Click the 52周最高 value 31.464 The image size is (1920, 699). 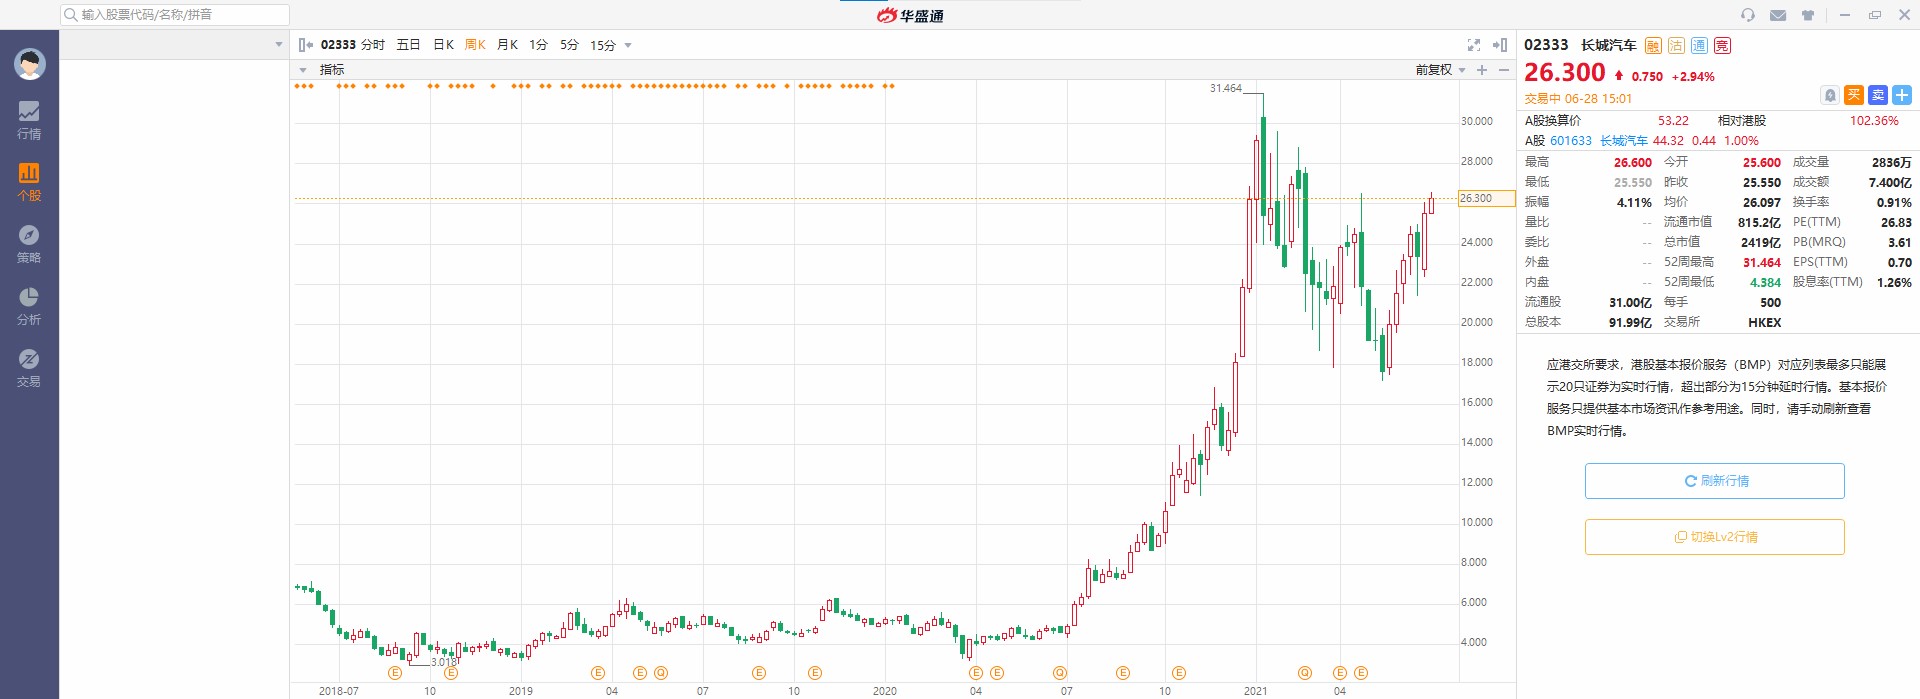tap(1762, 263)
